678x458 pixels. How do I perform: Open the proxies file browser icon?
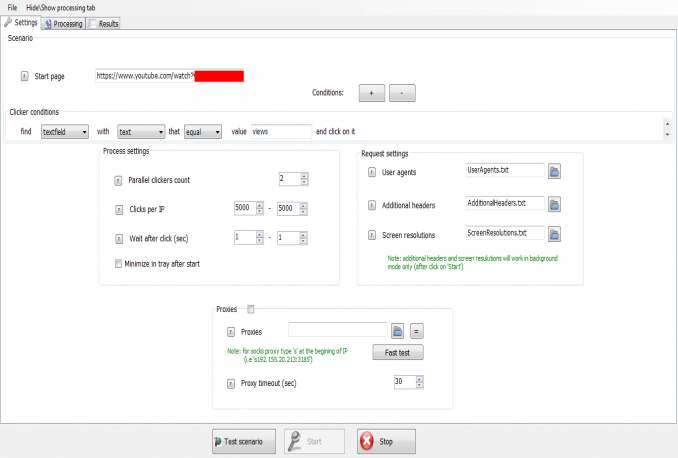tap(396, 330)
